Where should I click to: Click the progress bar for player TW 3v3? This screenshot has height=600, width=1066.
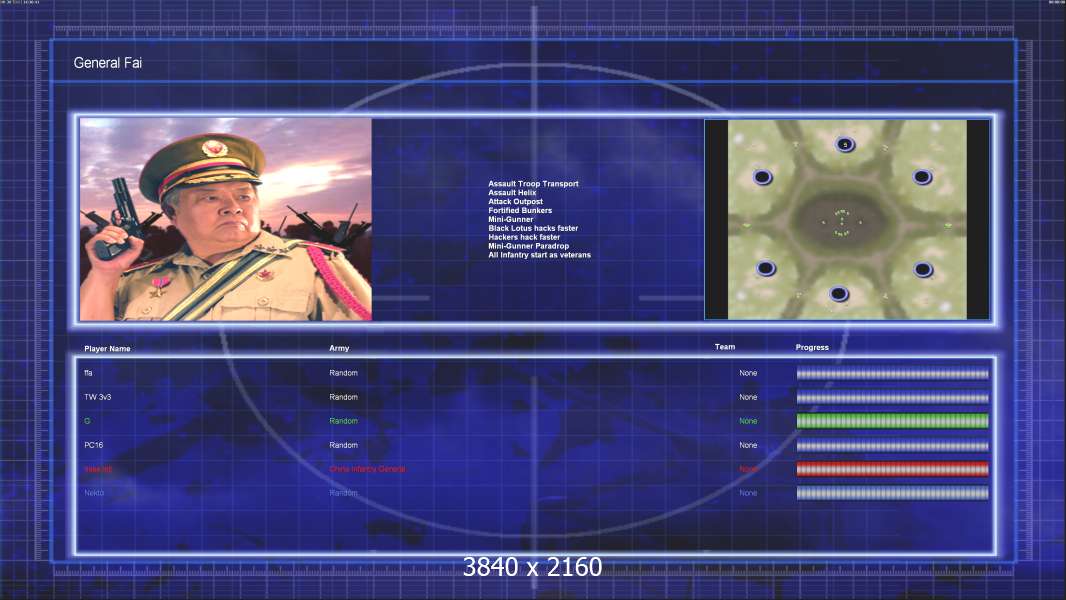pos(893,398)
